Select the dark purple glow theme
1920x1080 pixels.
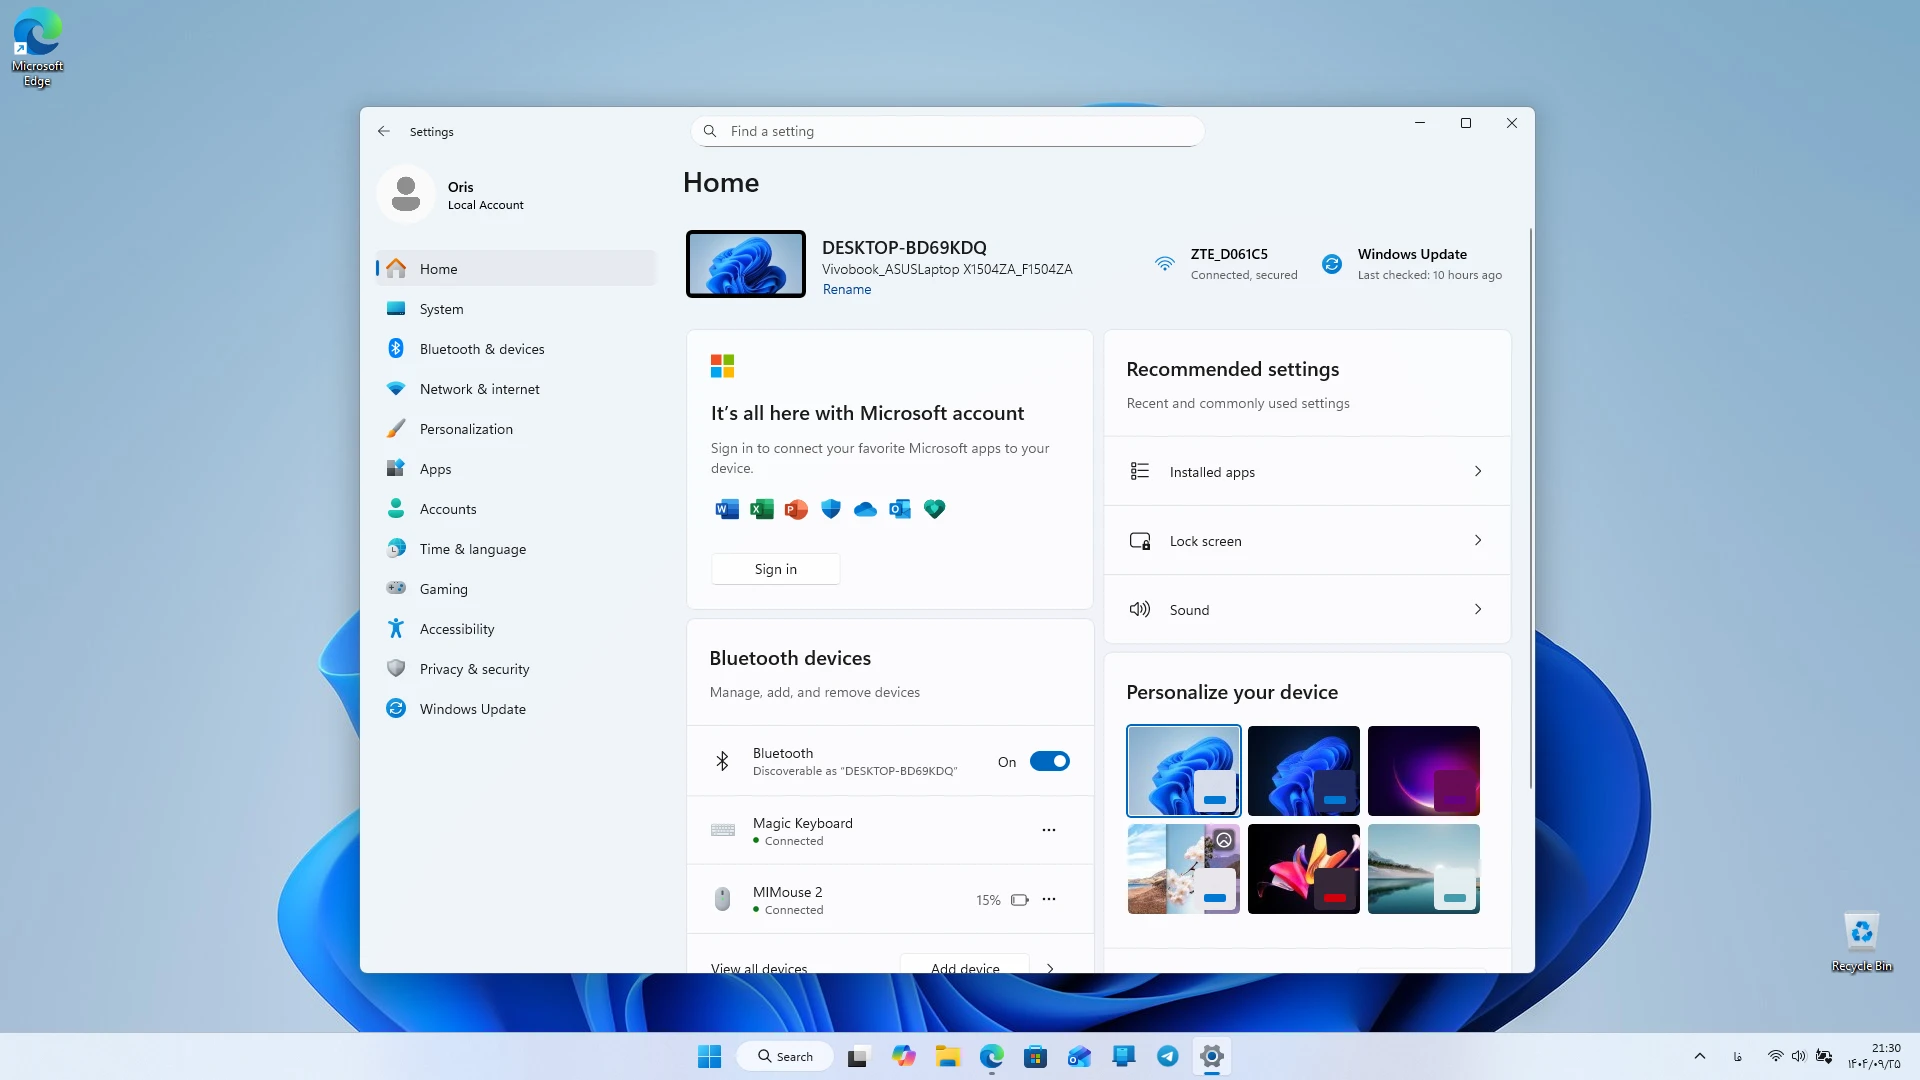click(x=1423, y=771)
